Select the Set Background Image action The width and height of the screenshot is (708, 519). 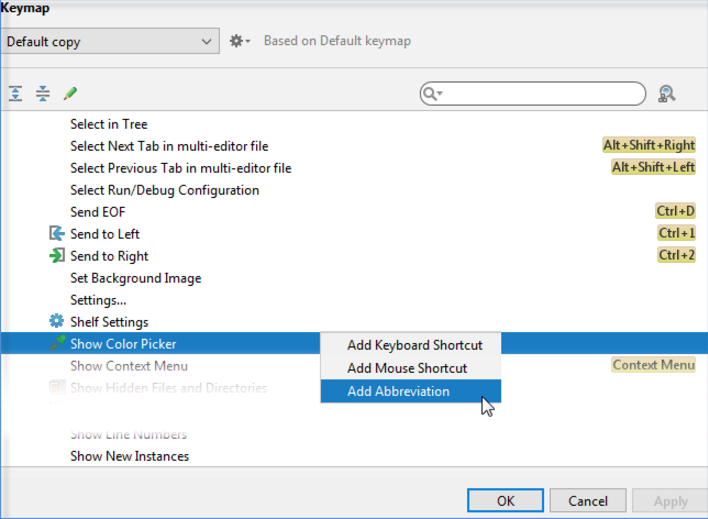click(x=135, y=278)
